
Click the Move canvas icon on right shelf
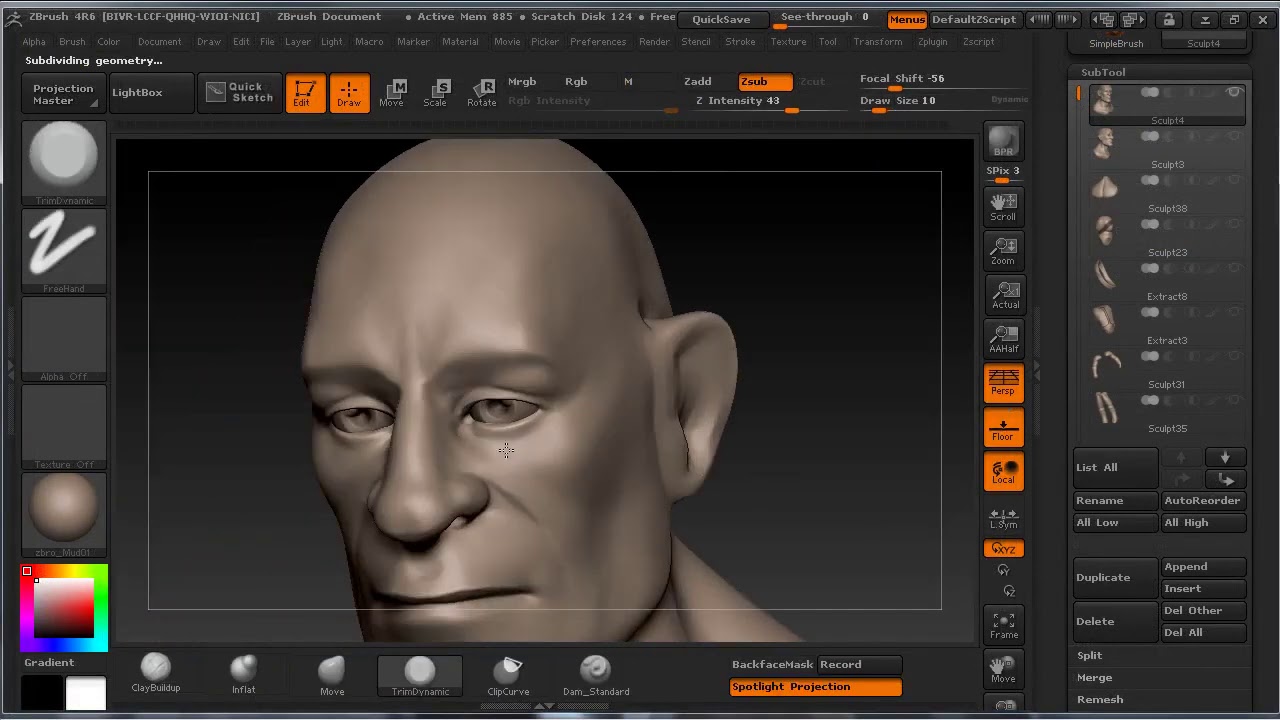[1003, 669]
